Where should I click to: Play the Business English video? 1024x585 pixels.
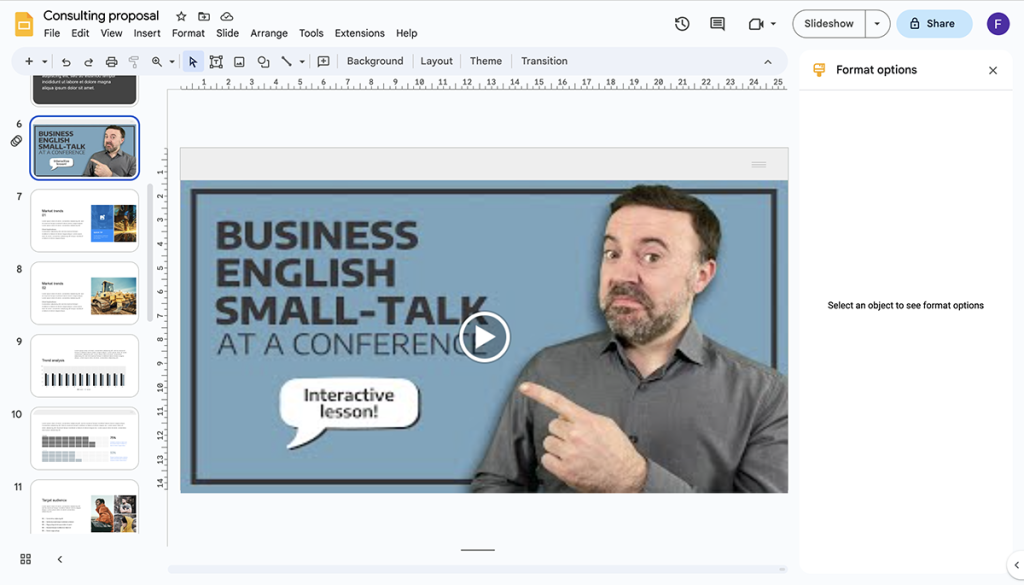pos(484,337)
